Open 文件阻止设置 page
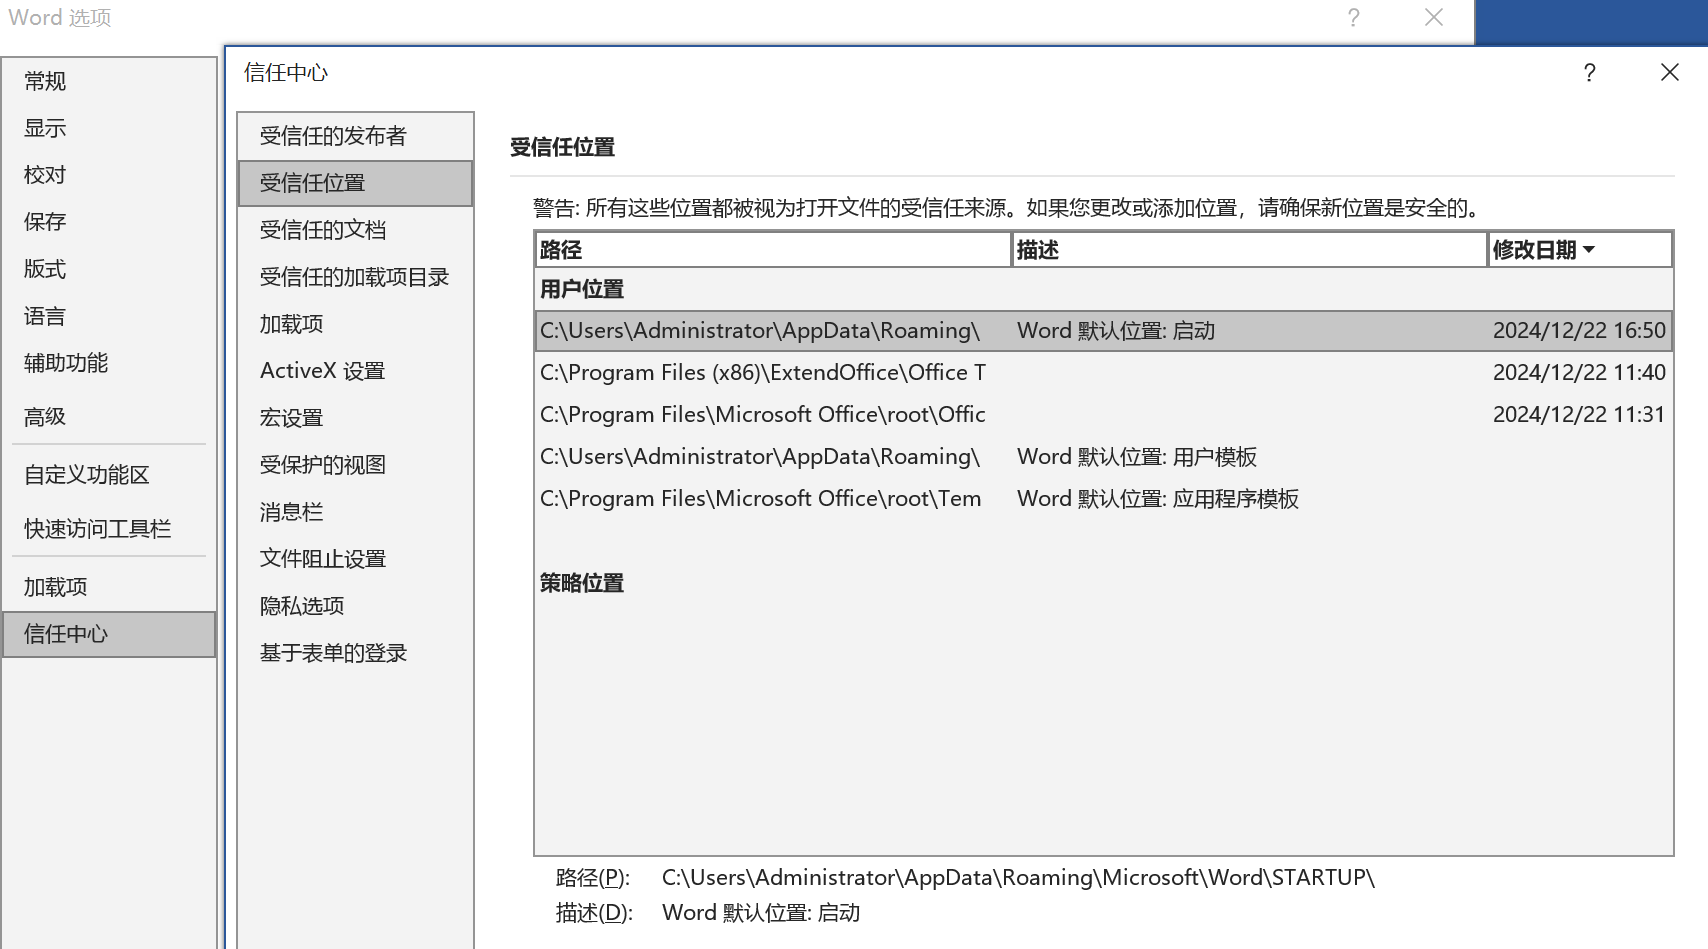 pyautogui.click(x=355, y=559)
